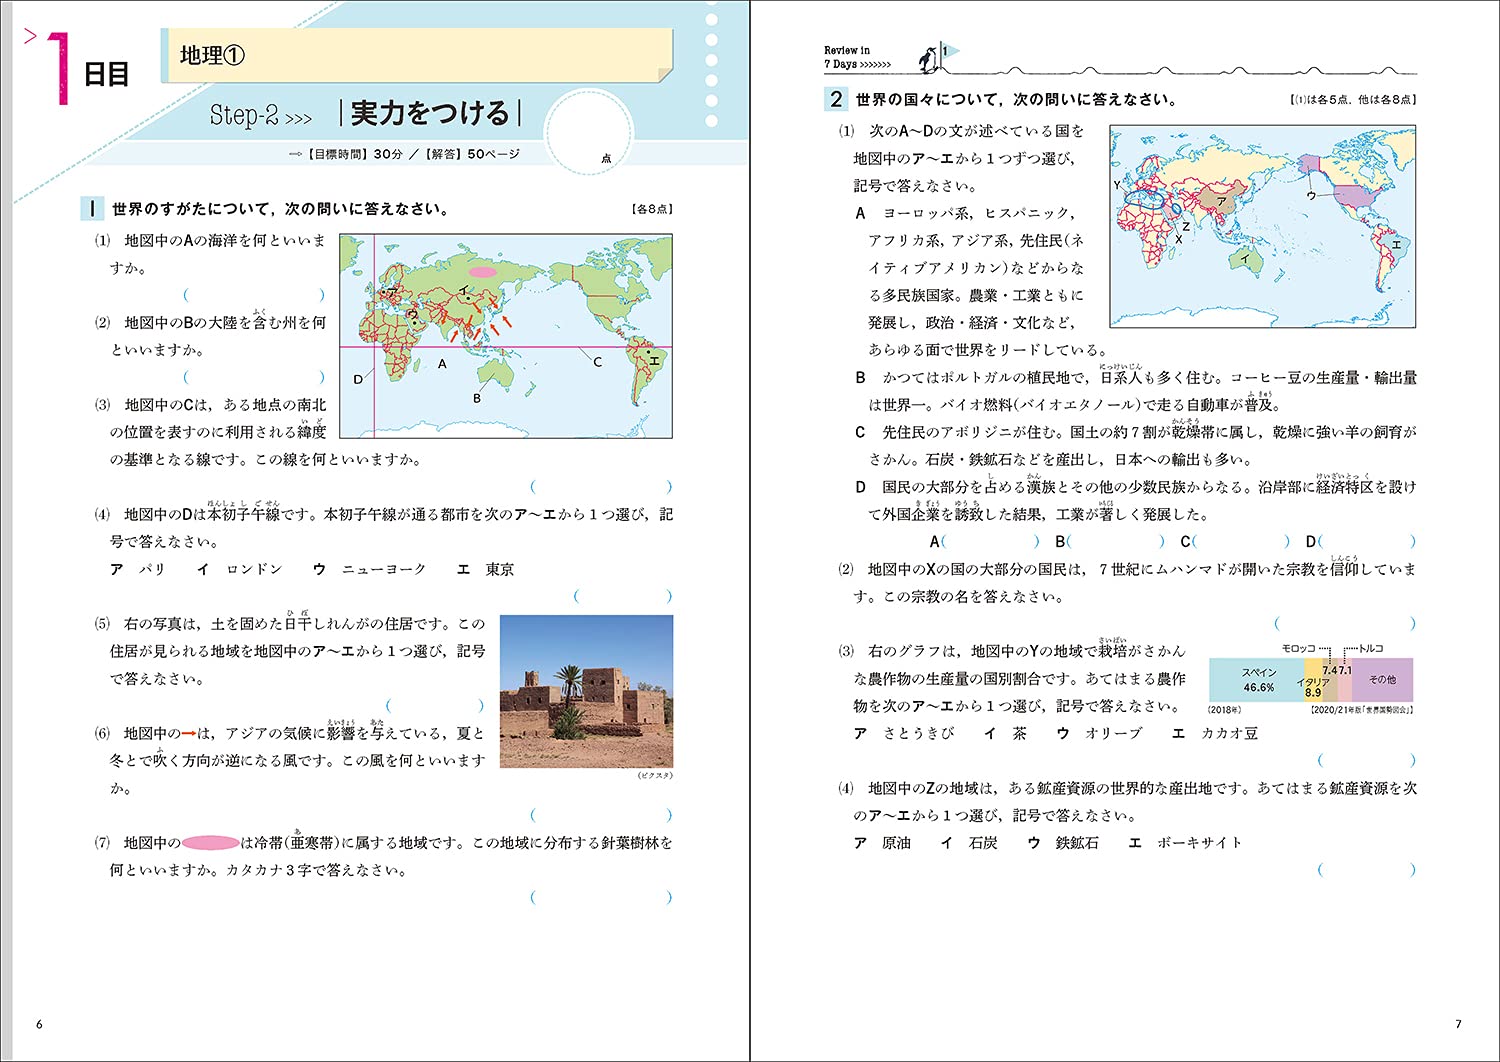
Task: Click the 目標時間 30分 / 解答 50ページ line
Action: point(403,155)
